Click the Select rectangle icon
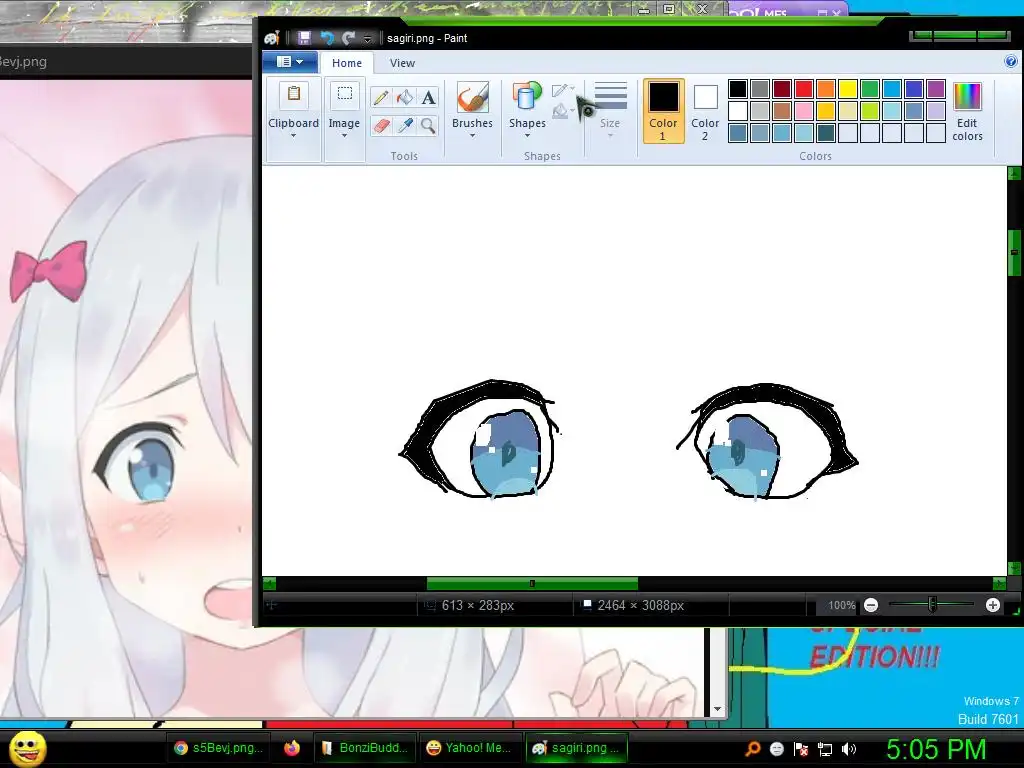 [x=344, y=95]
